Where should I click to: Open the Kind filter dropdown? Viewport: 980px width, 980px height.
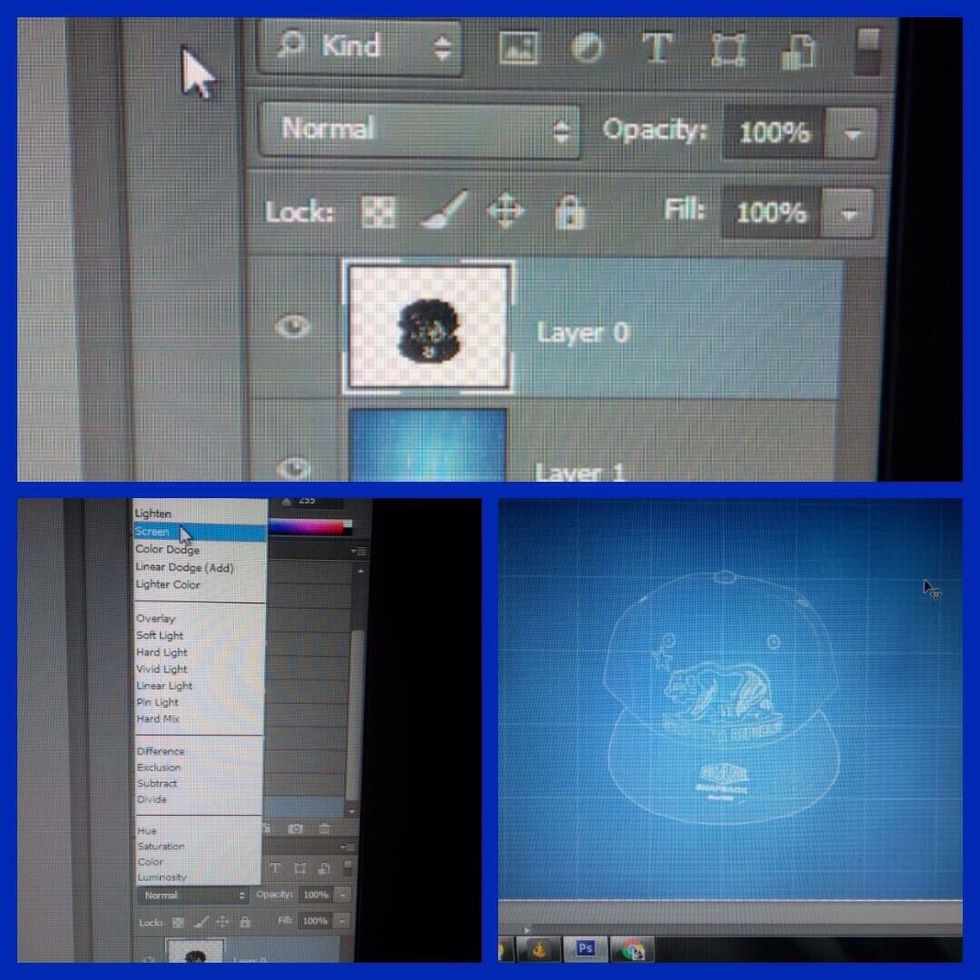coord(360,47)
